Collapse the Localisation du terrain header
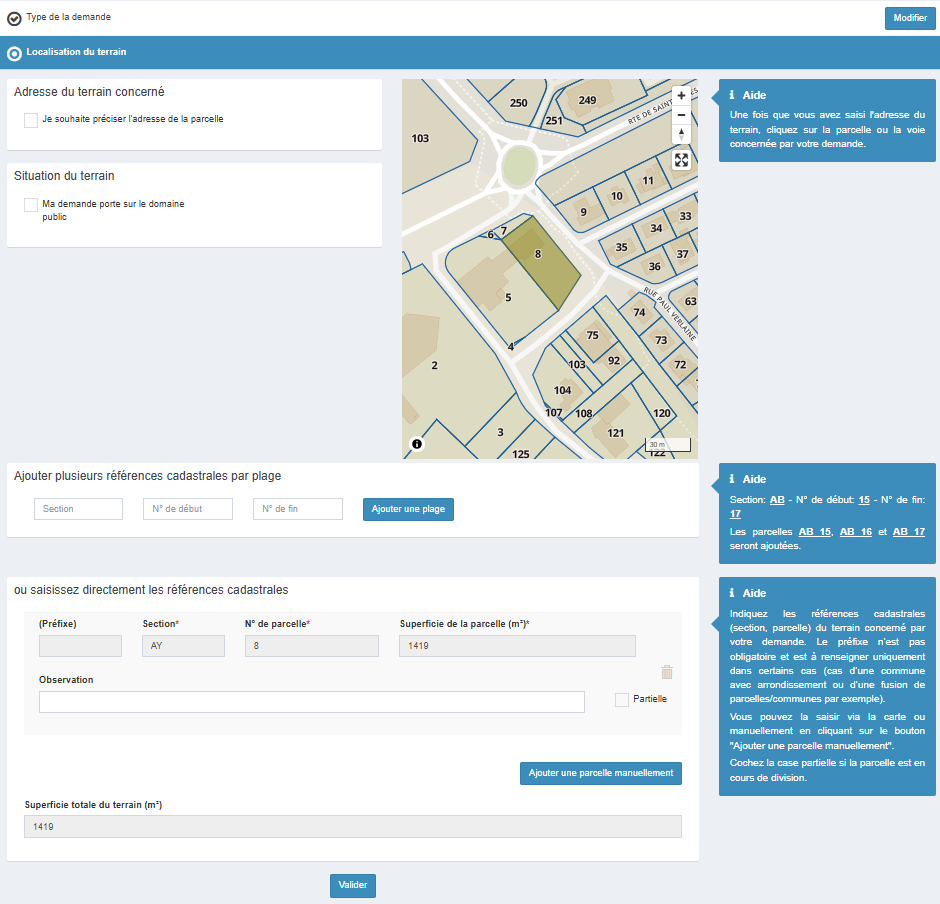Viewport: 940px width, 904px height. [77, 52]
